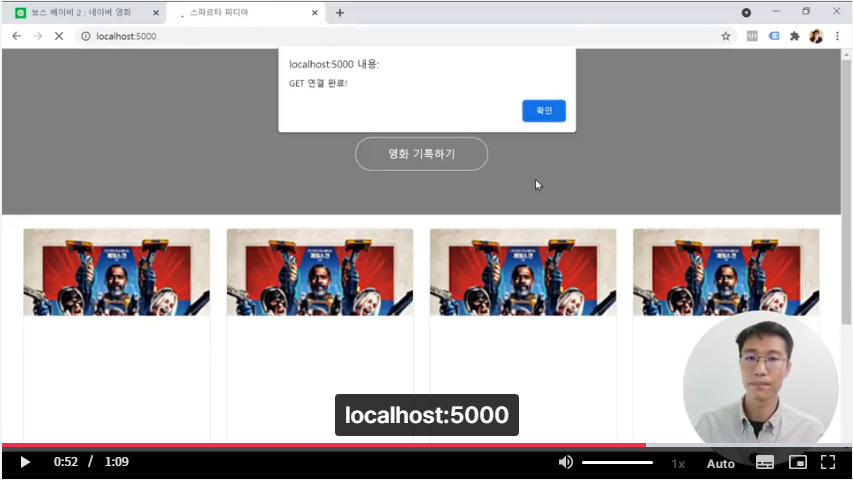The width and height of the screenshot is (853, 480).
Task: Go back to previous page
Action: click(x=17, y=36)
